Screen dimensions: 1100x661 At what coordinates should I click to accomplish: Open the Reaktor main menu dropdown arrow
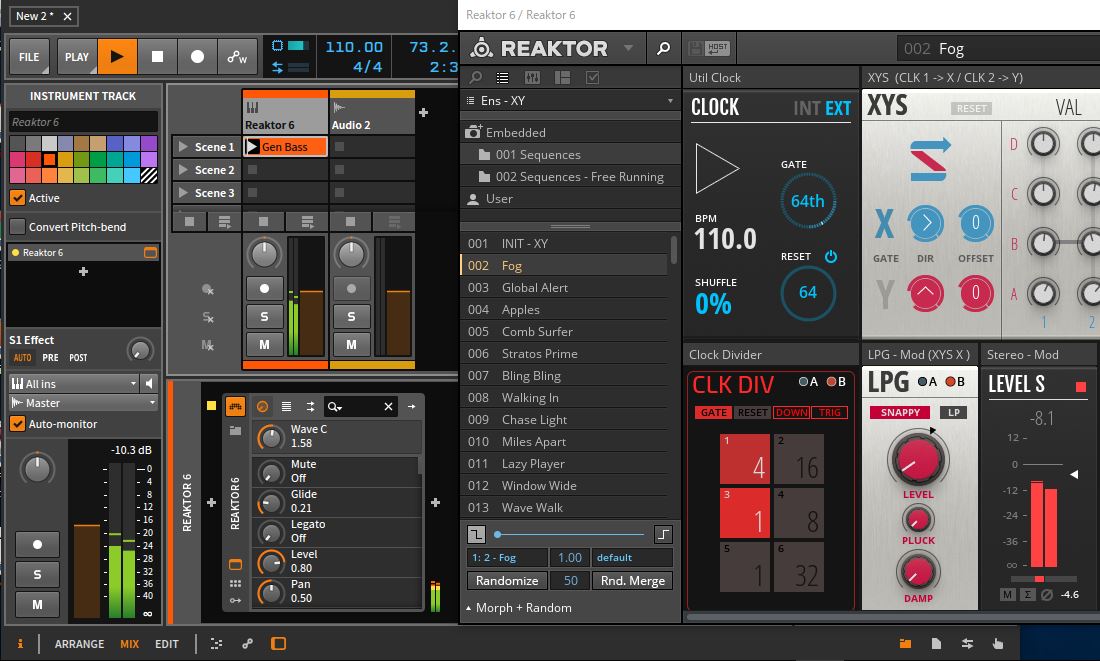click(628, 48)
